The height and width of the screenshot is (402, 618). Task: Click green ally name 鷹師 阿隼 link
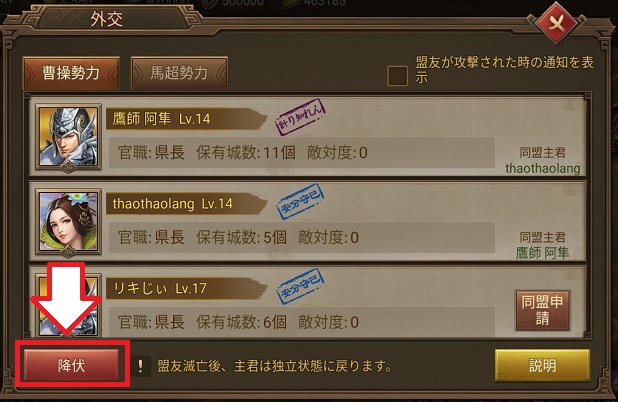click(542, 253)
